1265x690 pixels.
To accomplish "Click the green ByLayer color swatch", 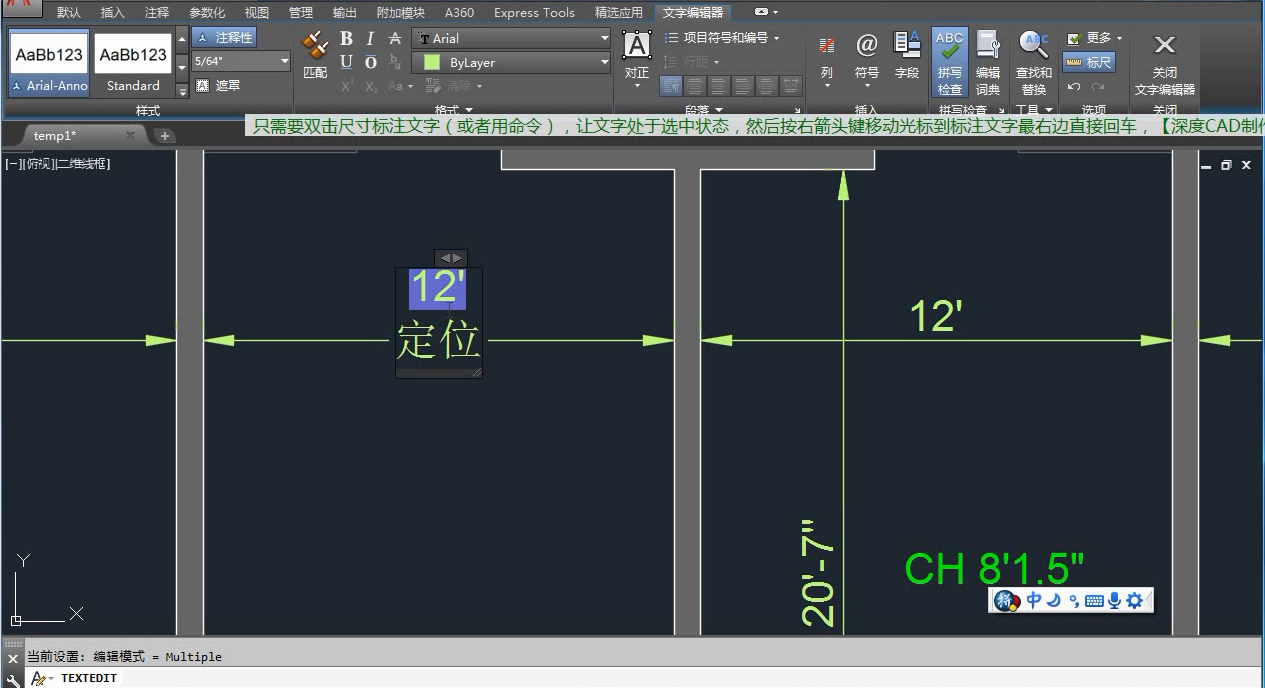I will (432, 62).
